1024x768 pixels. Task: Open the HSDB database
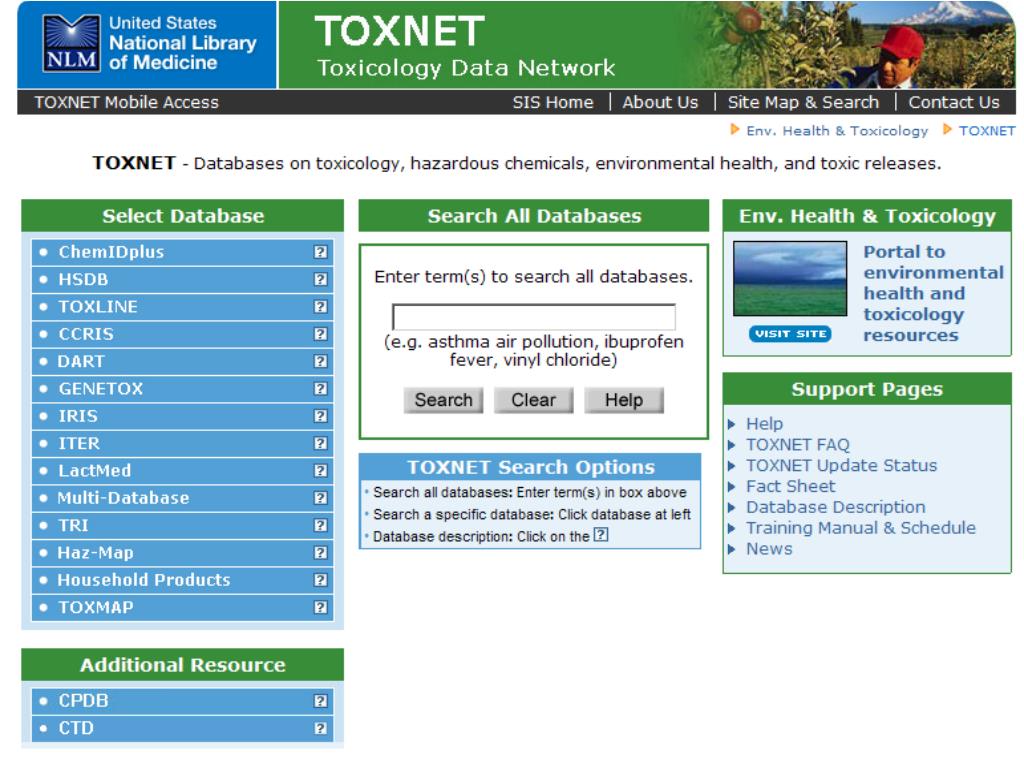83,280
